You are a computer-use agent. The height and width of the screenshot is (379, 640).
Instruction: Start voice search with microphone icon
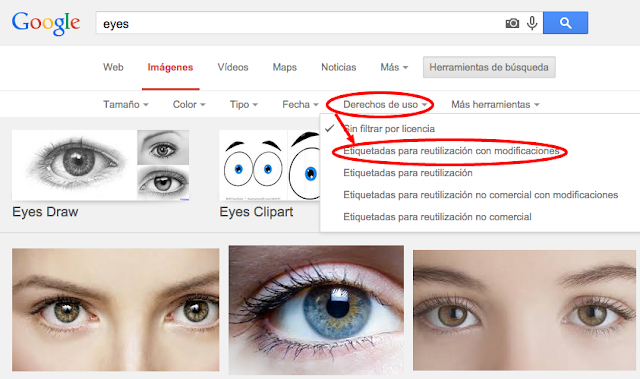532,23
